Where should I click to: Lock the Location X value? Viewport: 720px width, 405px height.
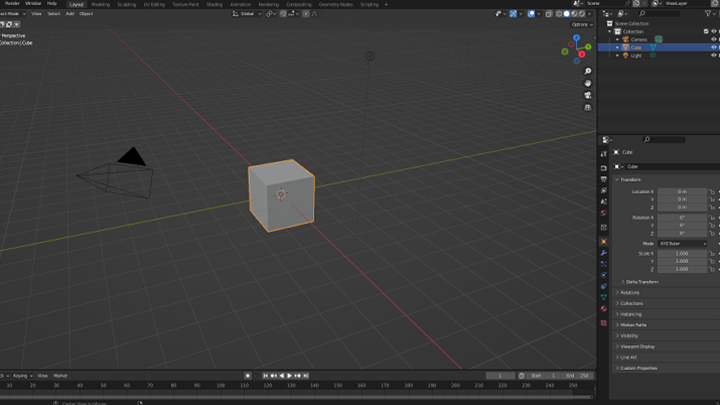click(712, 191)
